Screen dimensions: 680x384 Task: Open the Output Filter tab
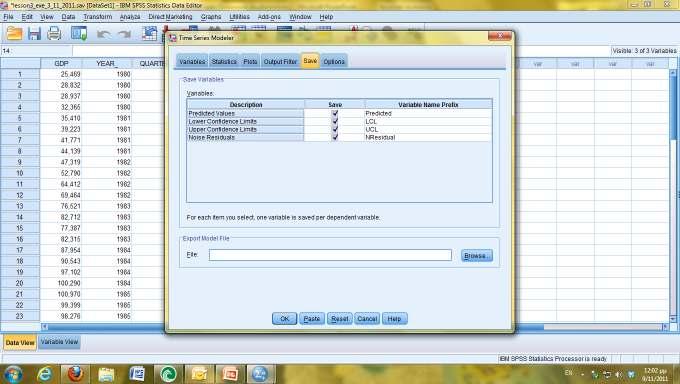coord(281,62)
